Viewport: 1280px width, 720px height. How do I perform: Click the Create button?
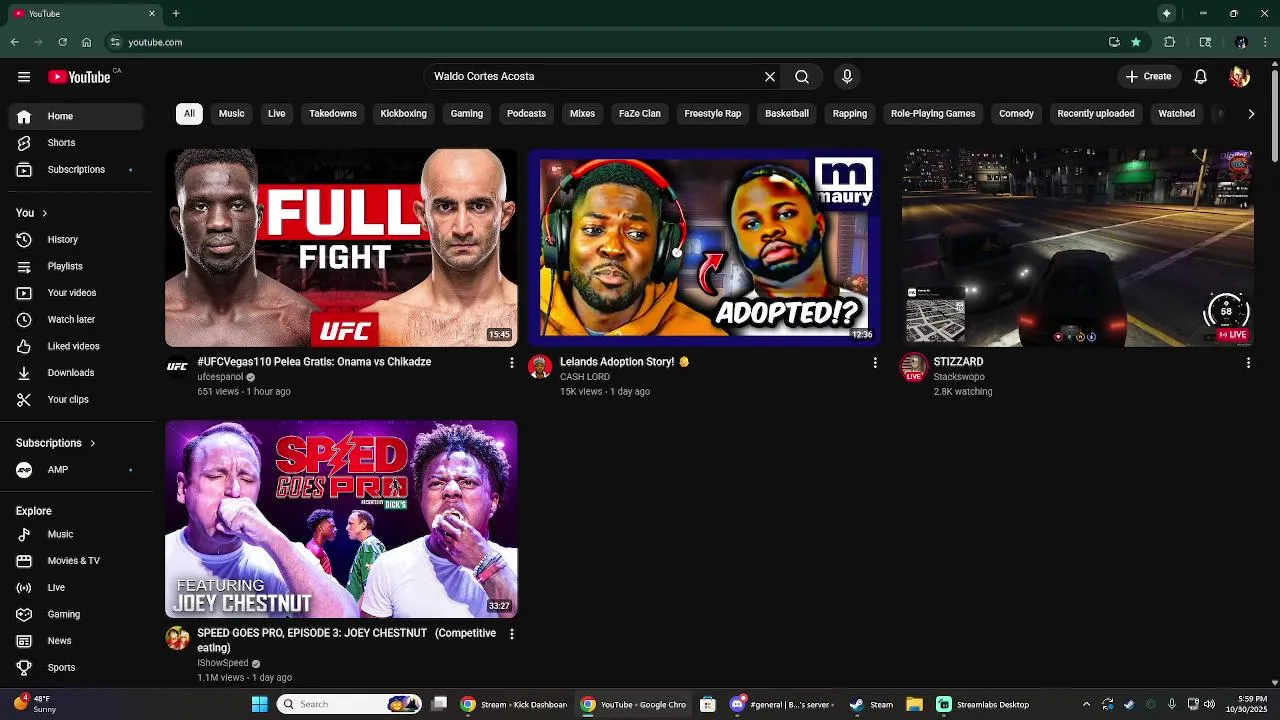[1148, 77]
